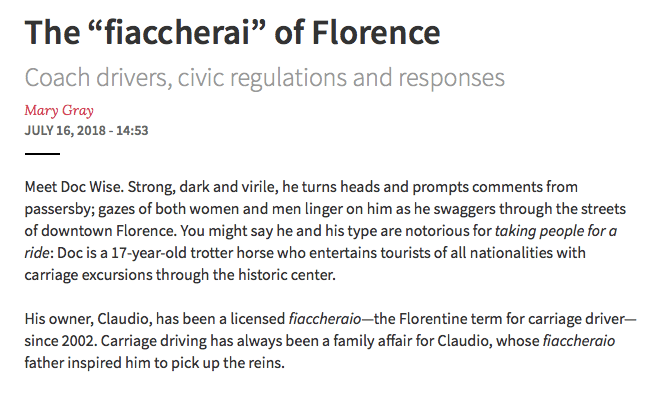This screenshot has height=407, width=647.
Task: Click the author name Mary Gray
Action: point(59,110)
